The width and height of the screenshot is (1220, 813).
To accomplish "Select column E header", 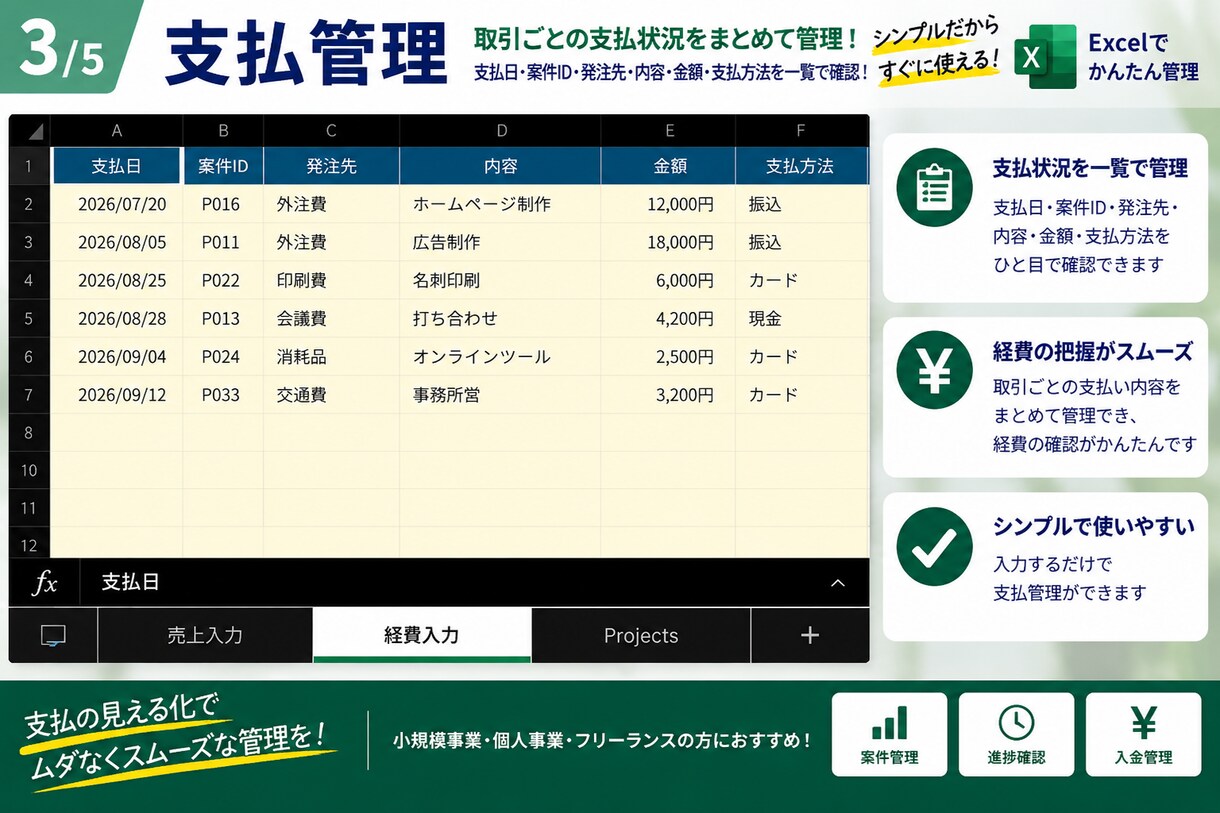I will click(668, 131).
